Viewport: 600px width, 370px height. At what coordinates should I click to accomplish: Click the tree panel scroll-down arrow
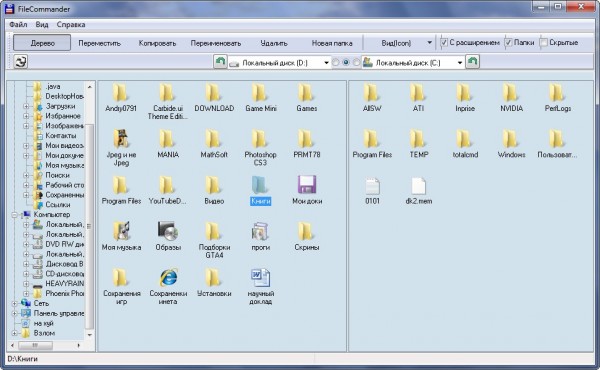[x=90, y=335]
